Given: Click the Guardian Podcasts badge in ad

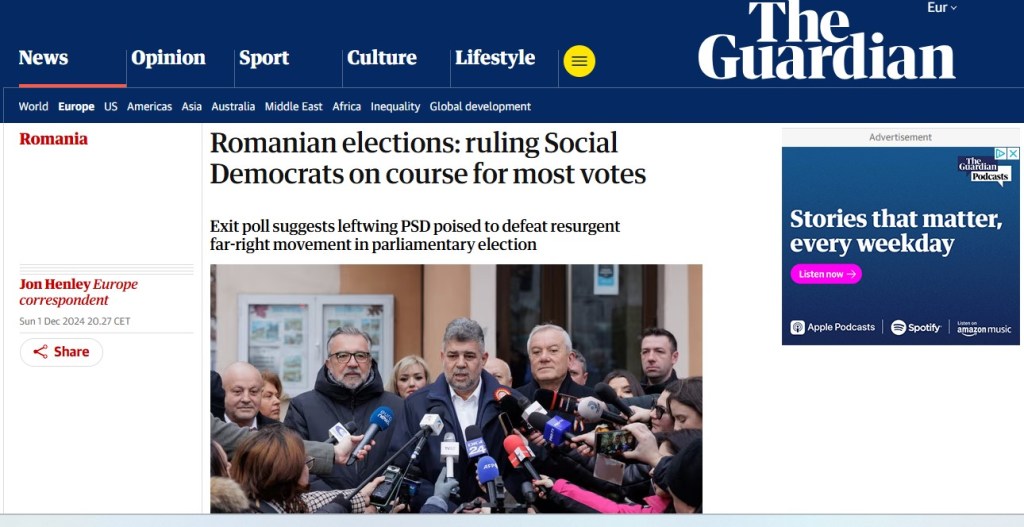Looking at the screenshot, I should pos(984,169).
